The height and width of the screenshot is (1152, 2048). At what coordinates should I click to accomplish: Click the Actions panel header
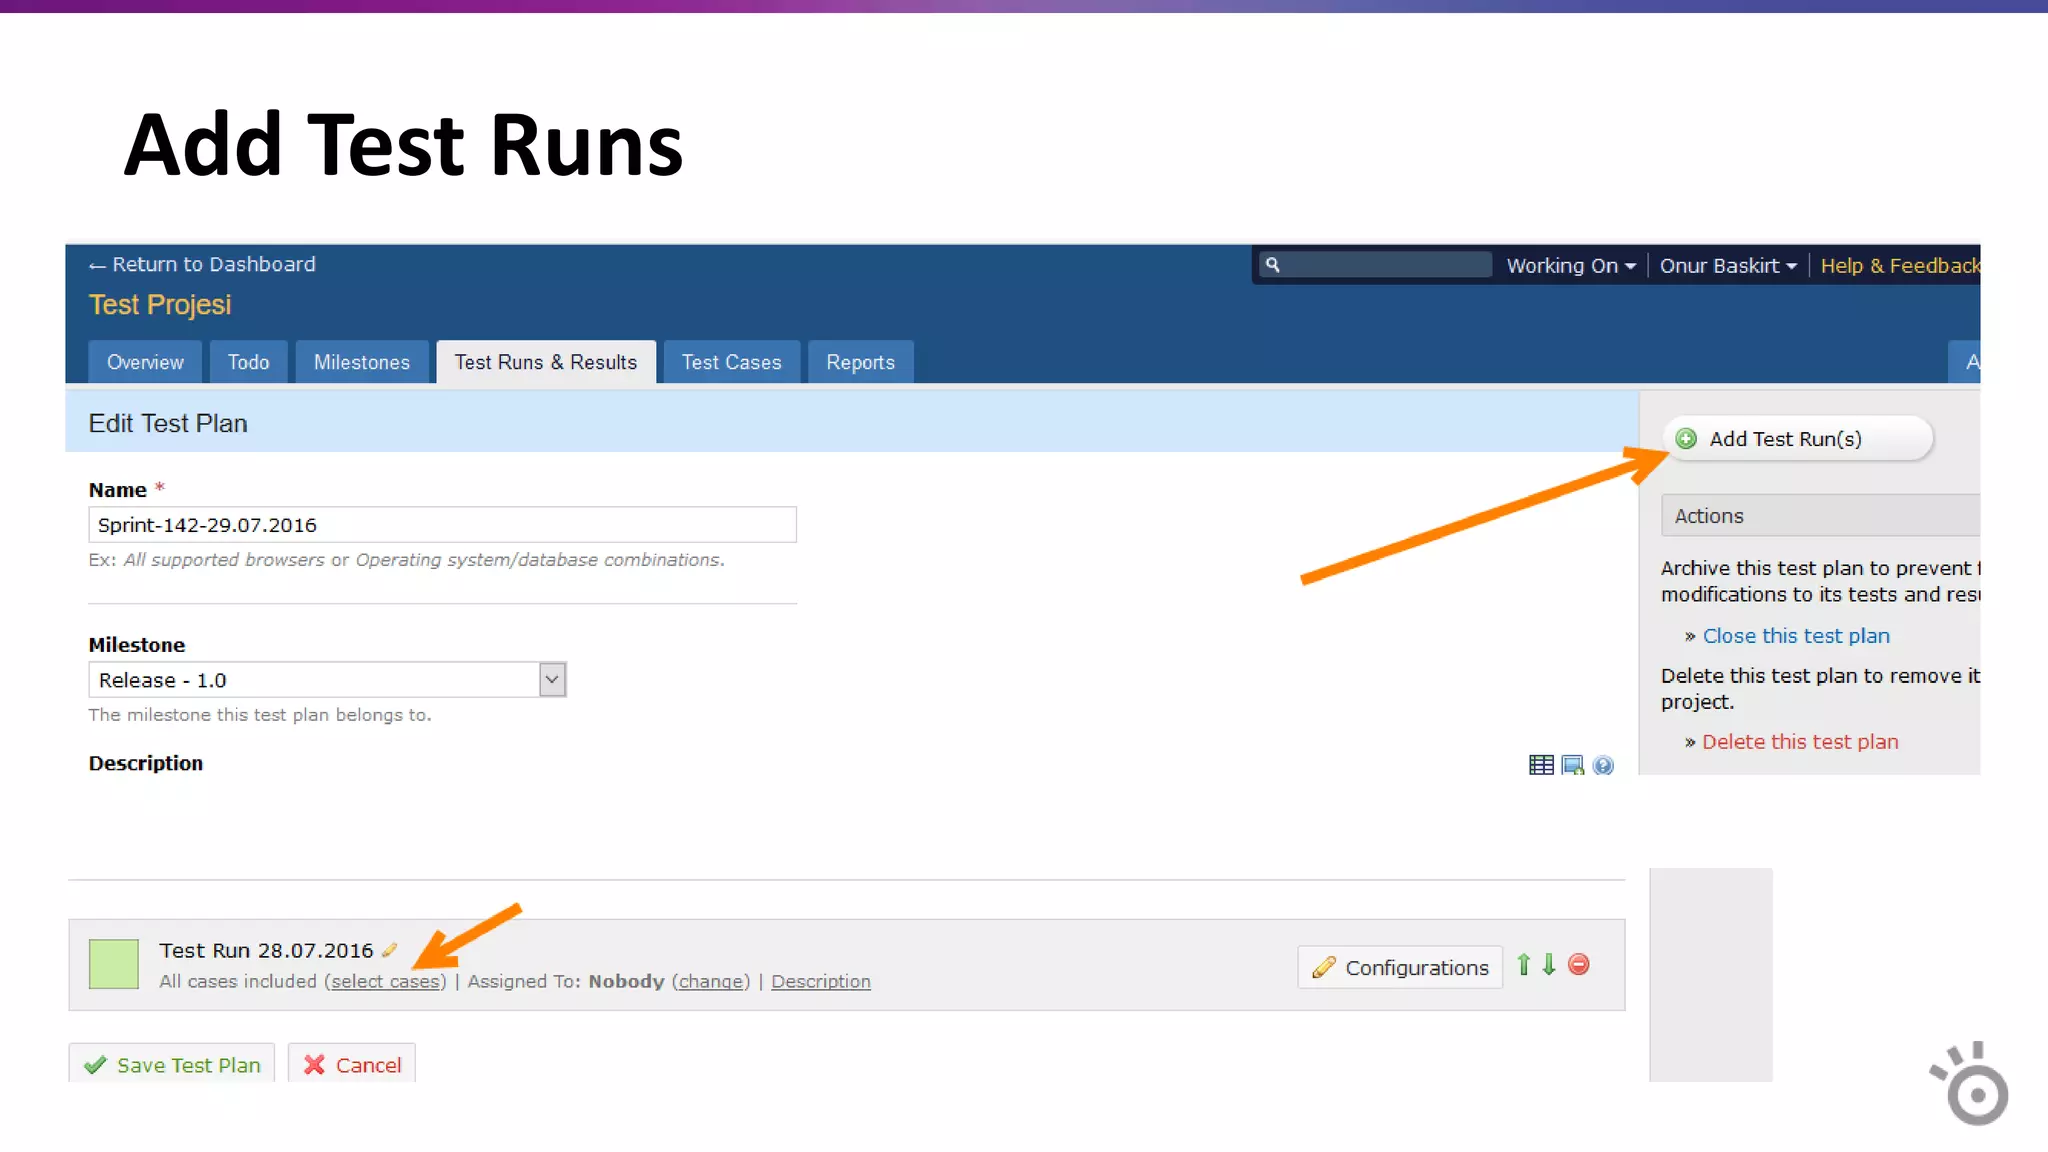(x=1820, y=516)
